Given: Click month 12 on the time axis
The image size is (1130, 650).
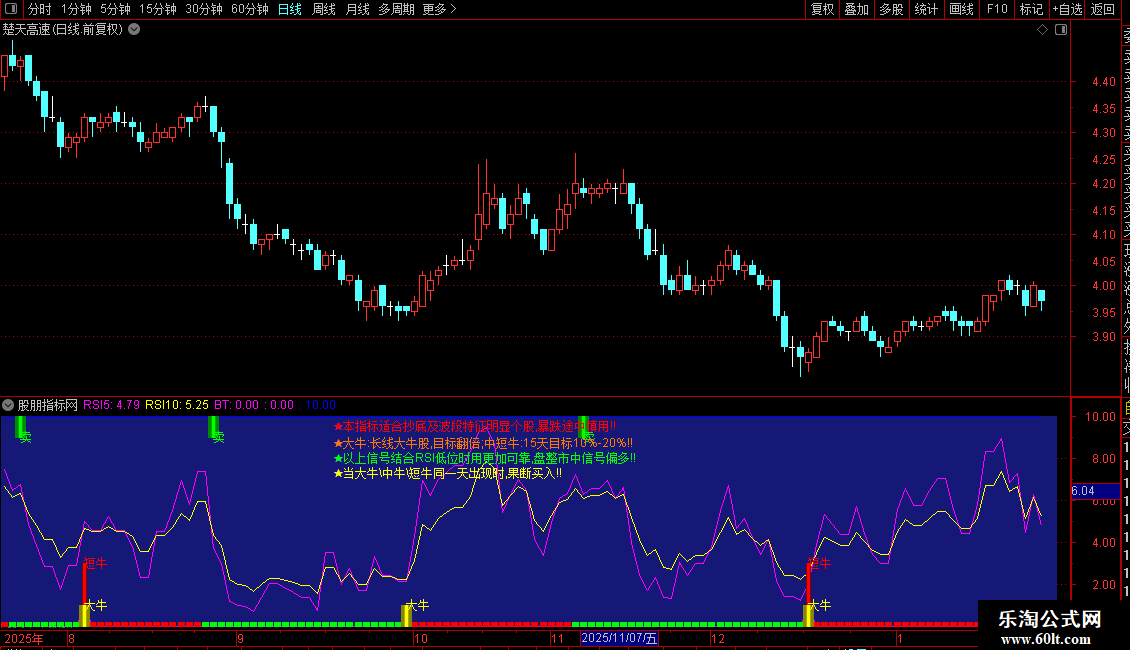Looking at the screenshot, I should coord(718,638).
